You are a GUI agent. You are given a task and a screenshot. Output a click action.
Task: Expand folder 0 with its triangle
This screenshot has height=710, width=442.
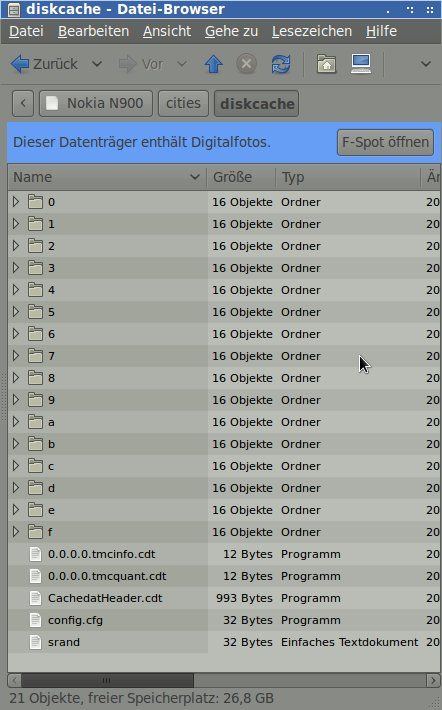(x=16, y=201)
